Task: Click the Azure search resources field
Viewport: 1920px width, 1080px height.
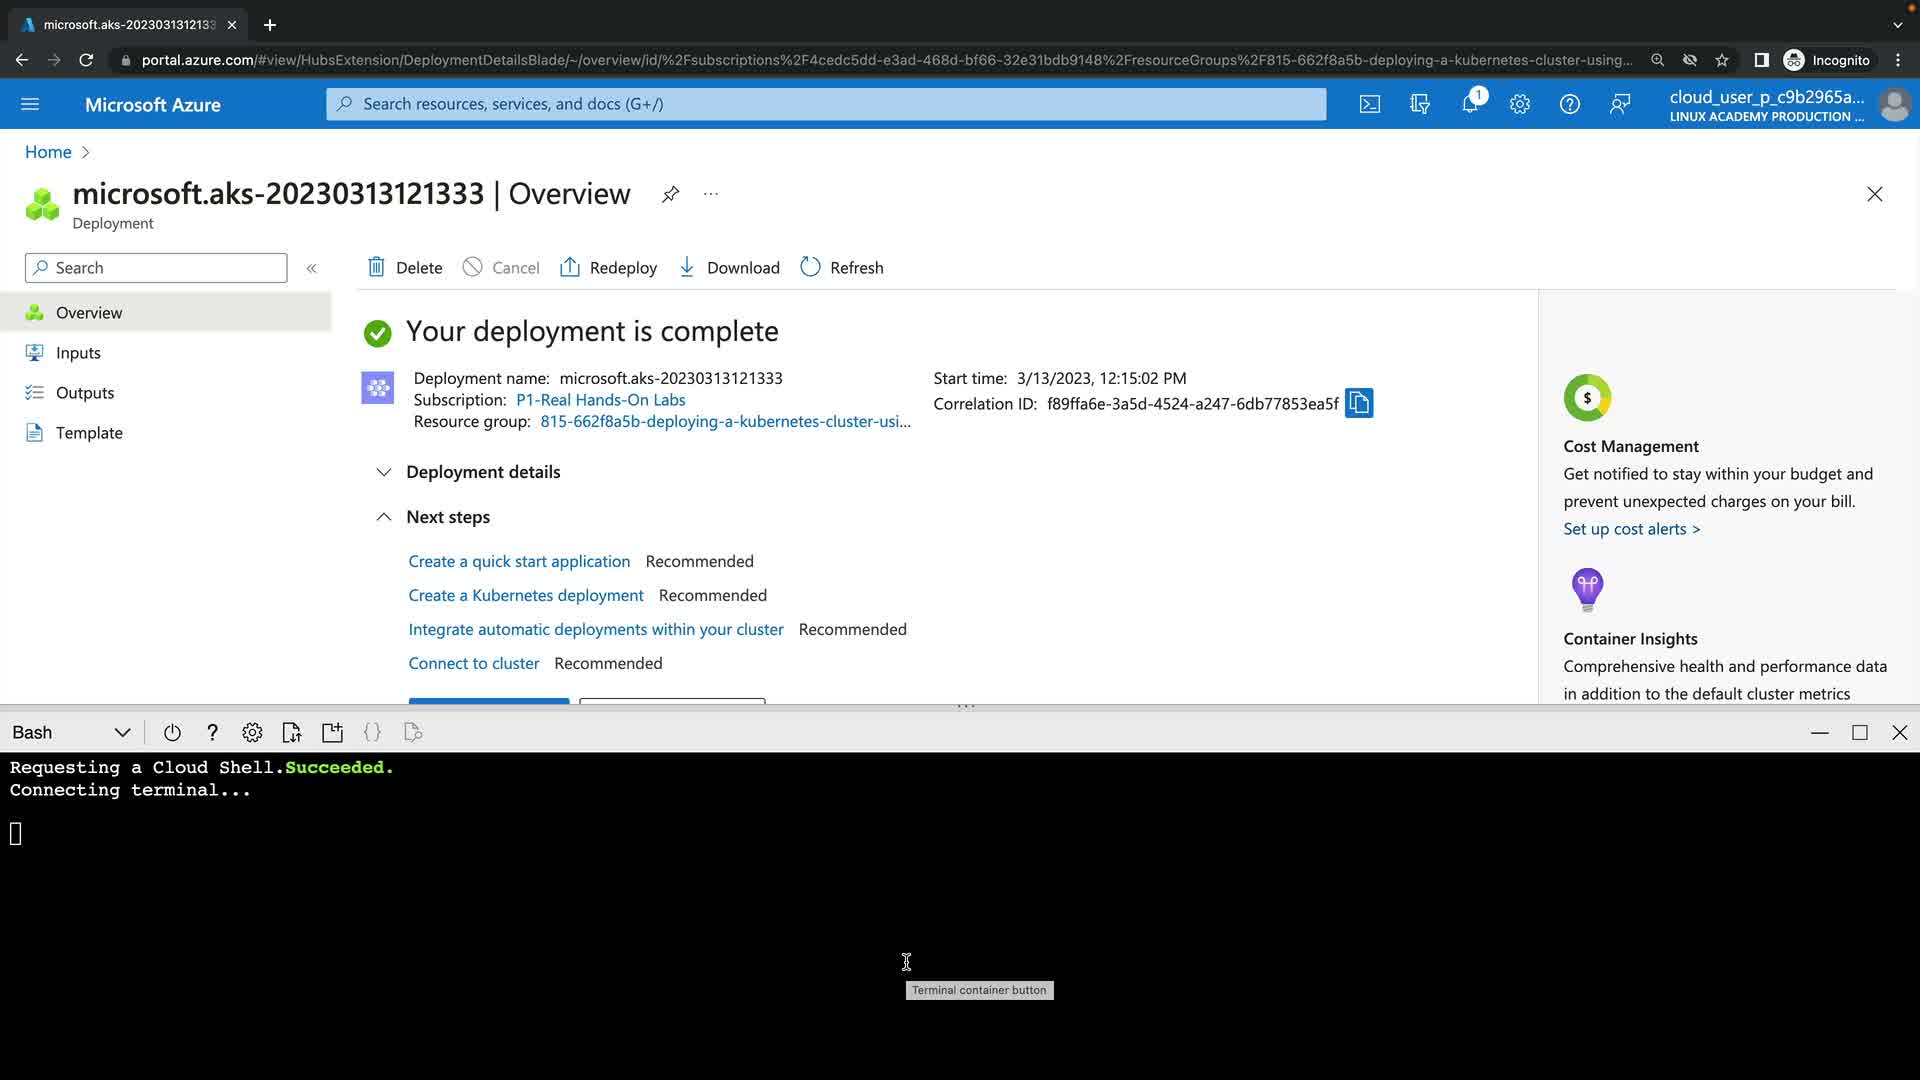Action: click(x=825, y=104)
